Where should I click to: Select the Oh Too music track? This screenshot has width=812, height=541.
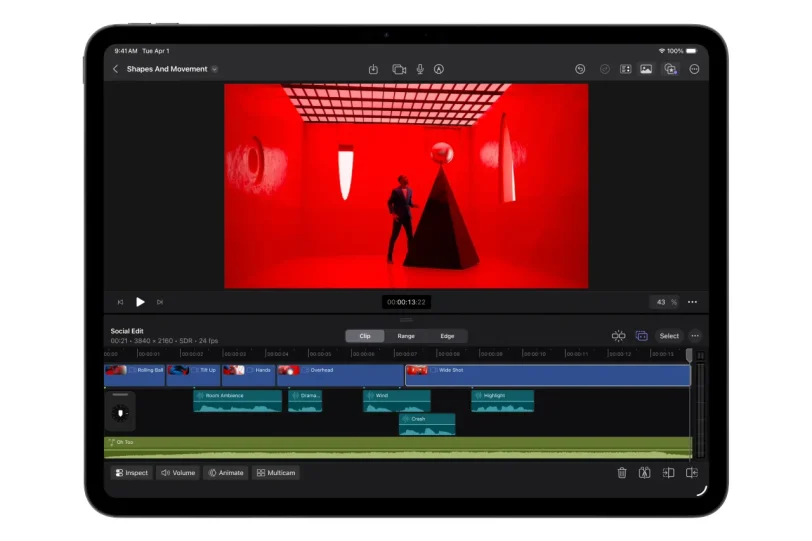point(398,448)
